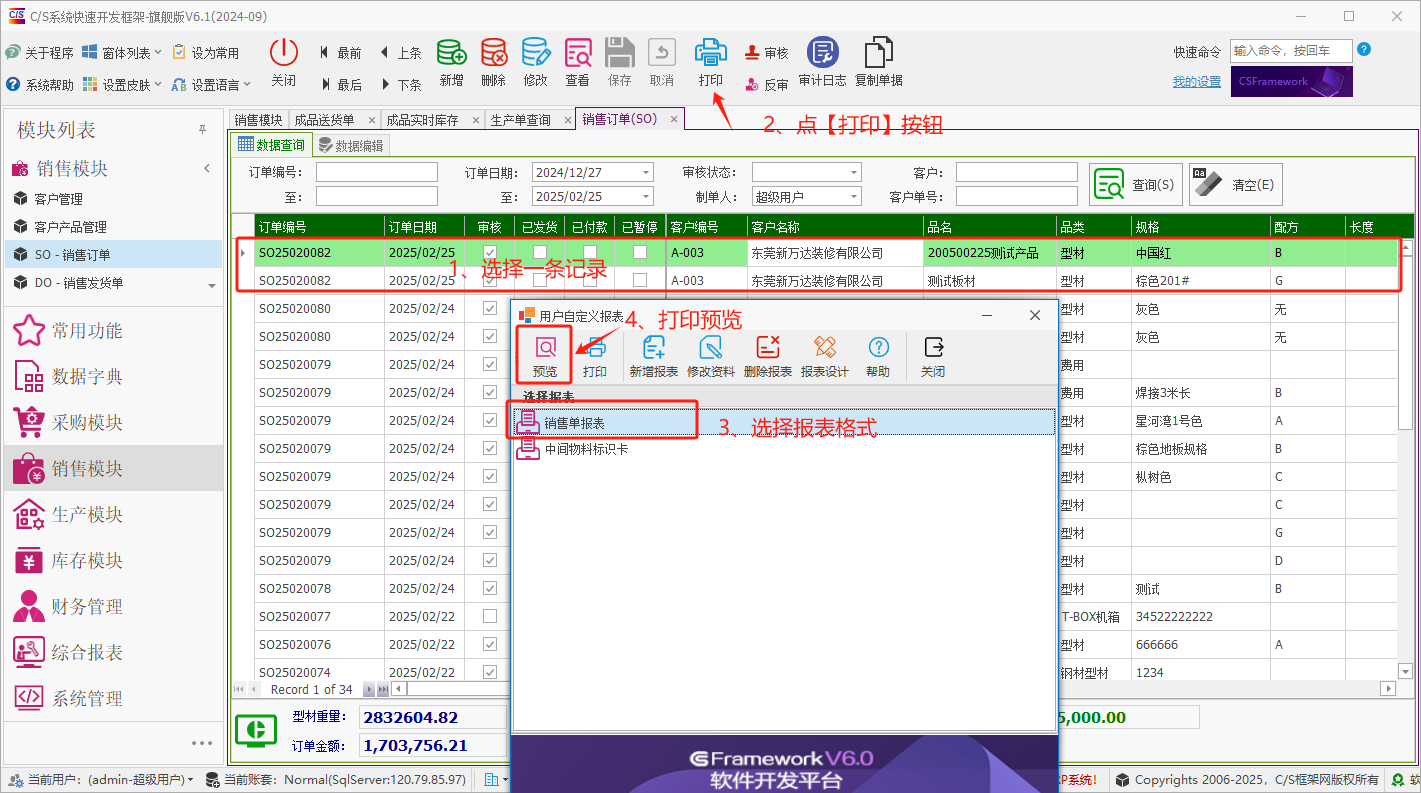Collapse the 销售模块 sidebar group chevron
The height and width of the screenshot is (793, 1421).
point(207,168)
